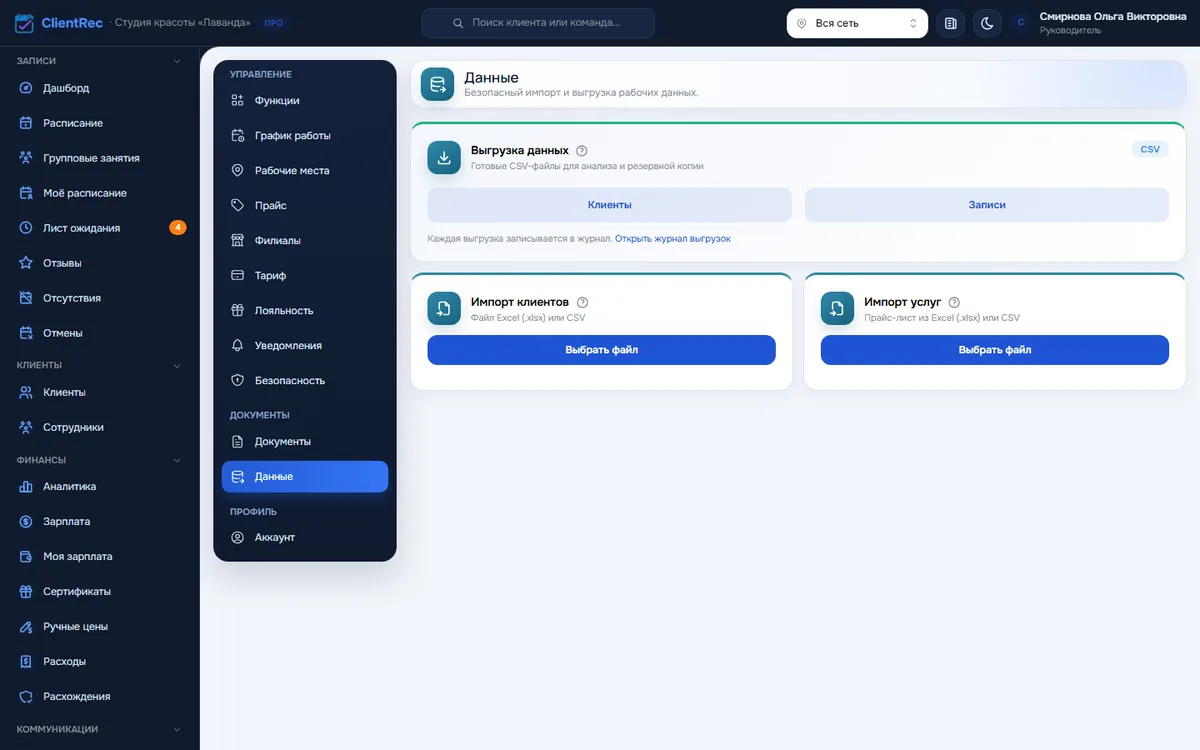Collapse the КЛИЕНТЫ sidebar section
The image size is (1200, 750).
177,365
